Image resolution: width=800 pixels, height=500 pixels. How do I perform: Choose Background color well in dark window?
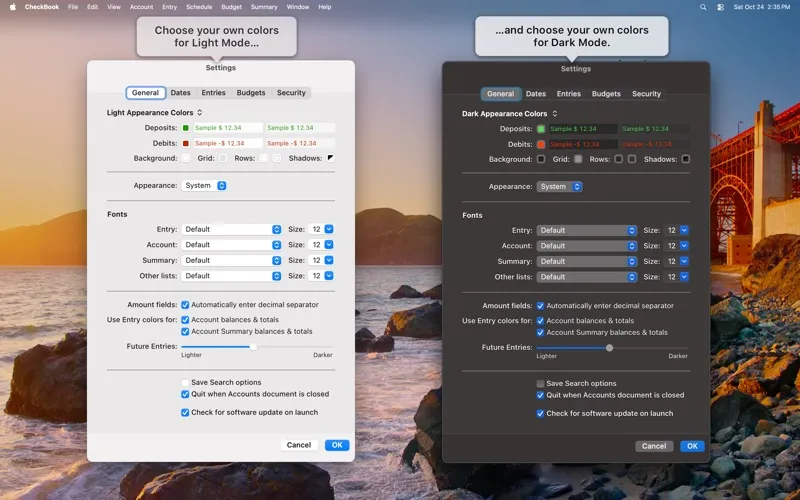pyautogui.click(x=541, y=159)
